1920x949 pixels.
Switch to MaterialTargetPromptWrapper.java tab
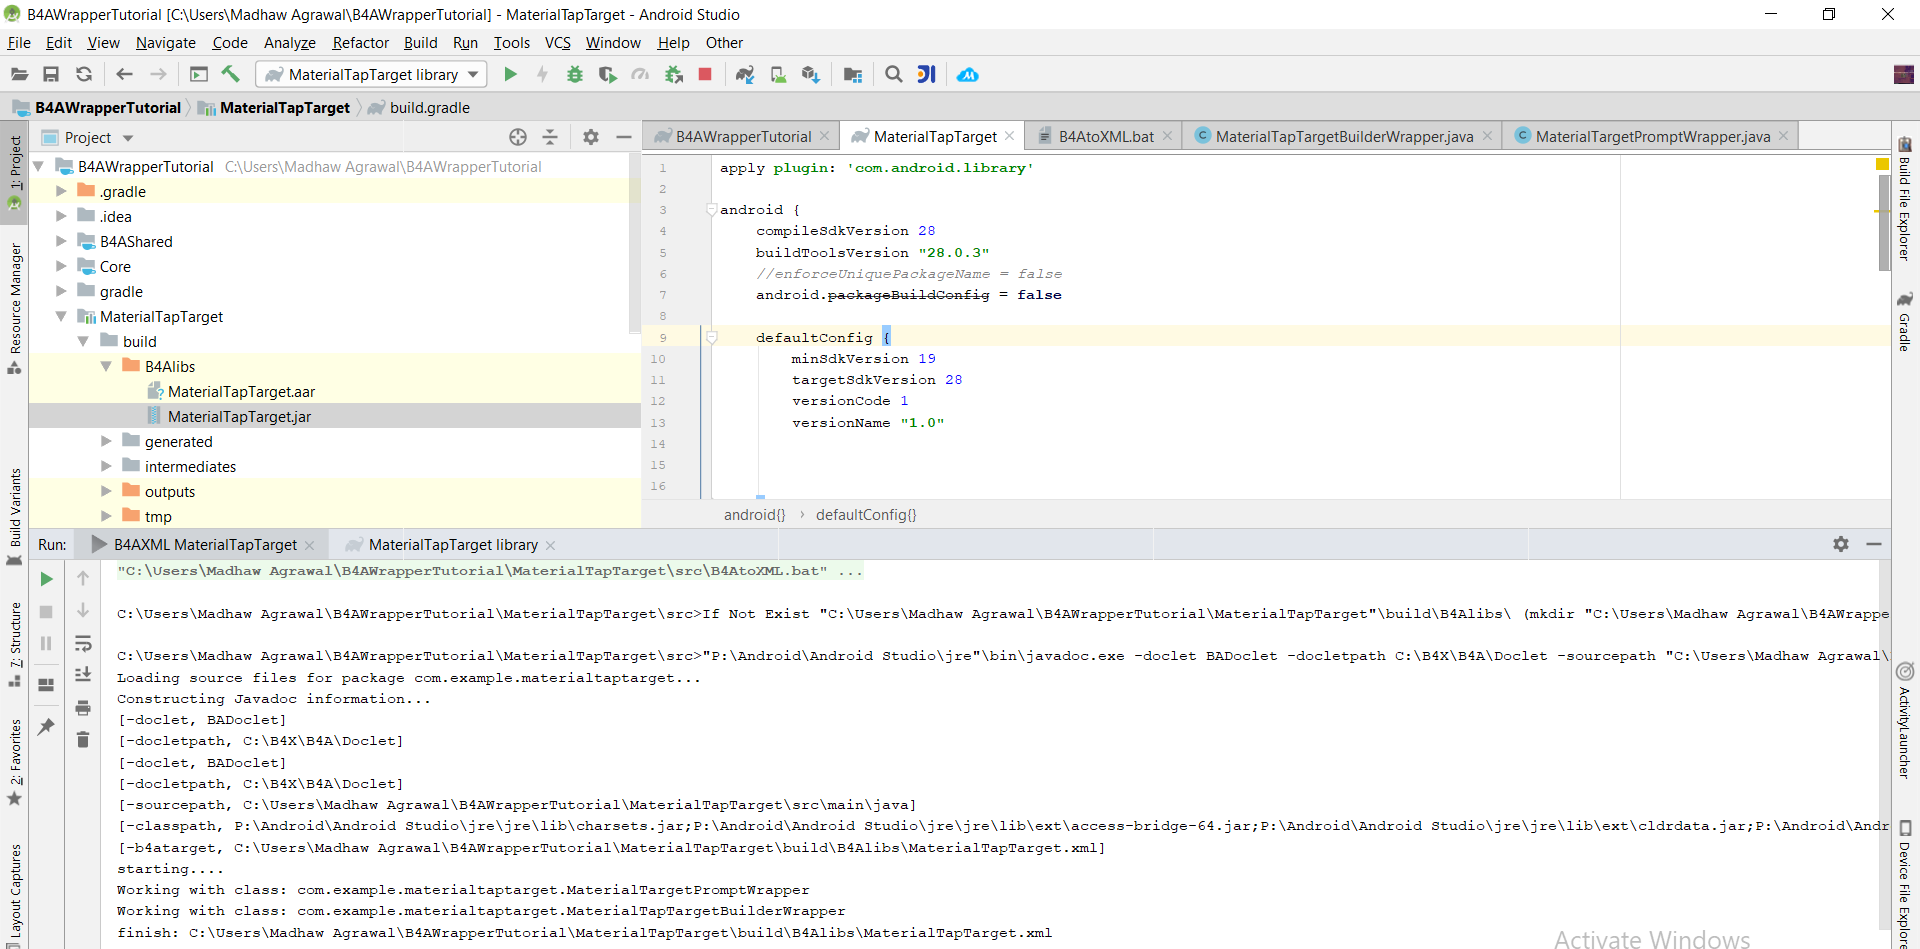(x=1652, y=136)
